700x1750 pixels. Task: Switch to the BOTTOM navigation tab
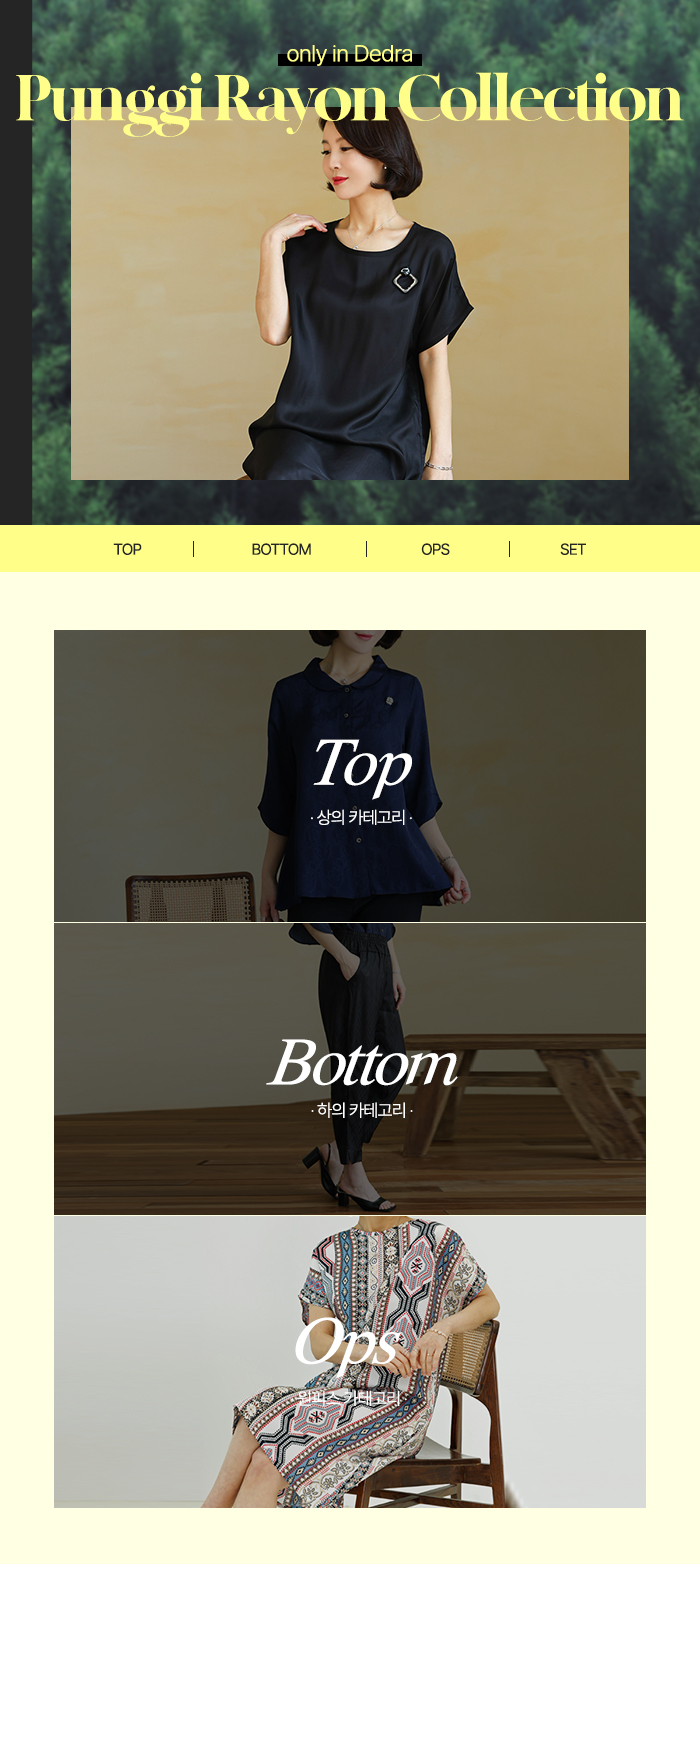coord(281,549)
